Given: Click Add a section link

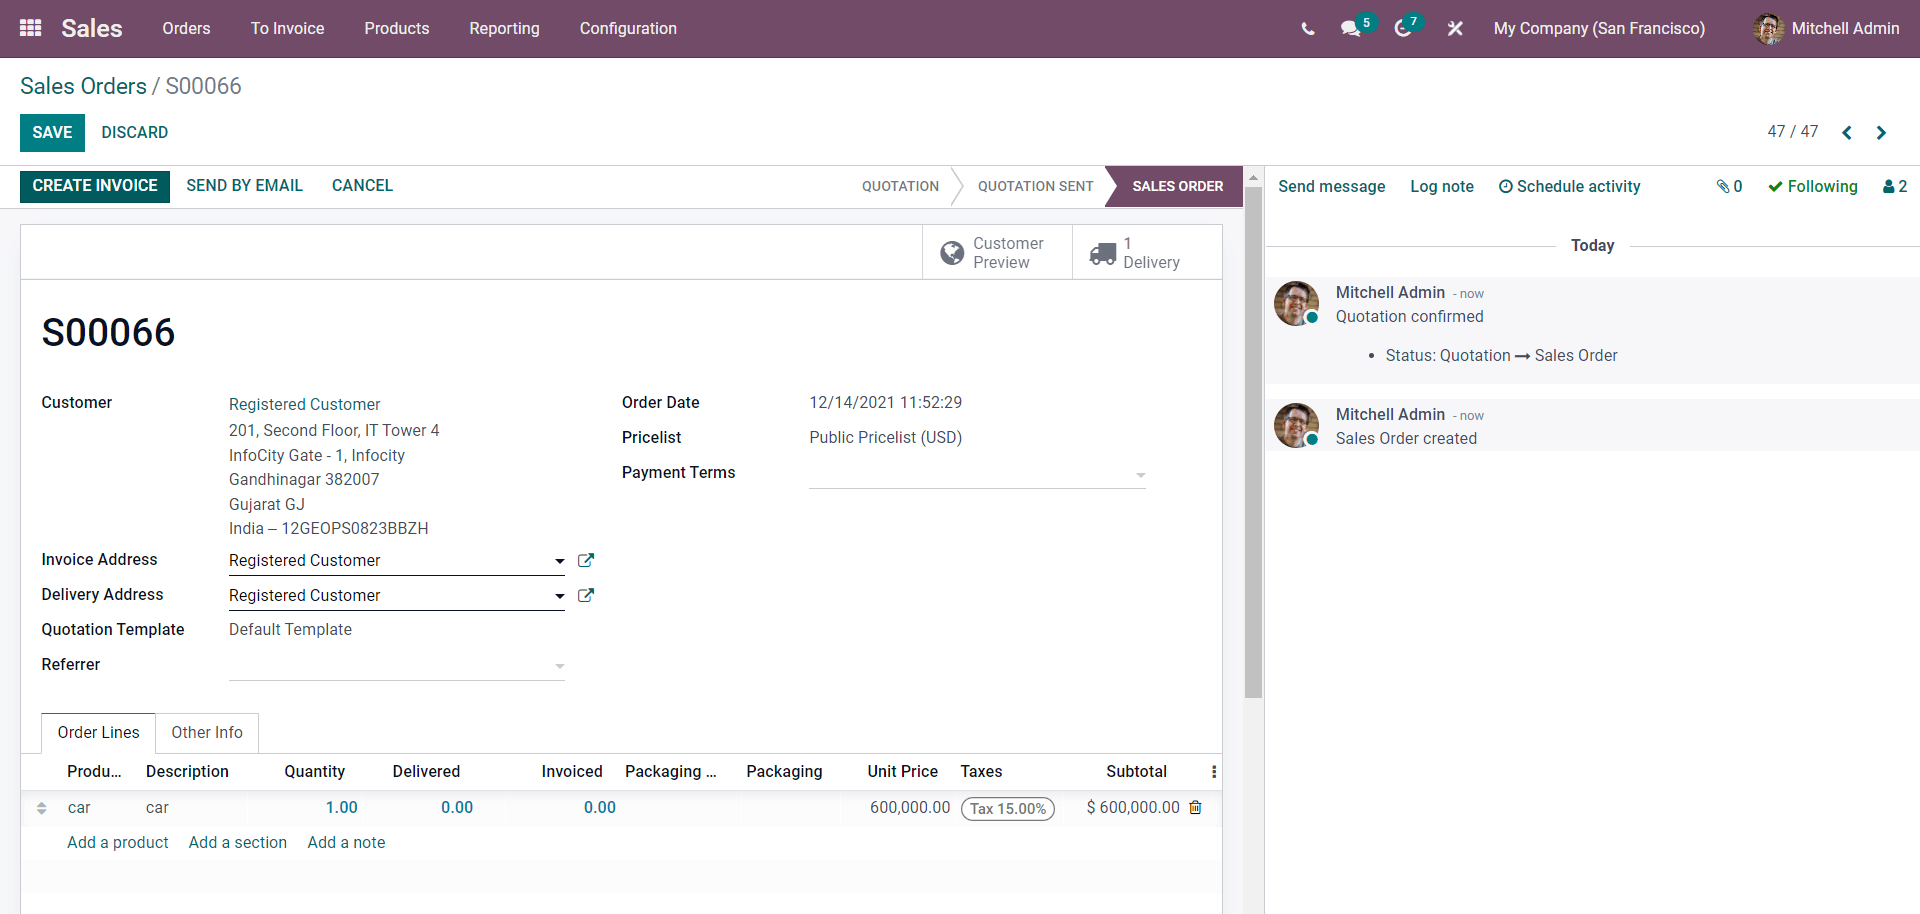Looking at the screenshot, I should tap(237, 843).
